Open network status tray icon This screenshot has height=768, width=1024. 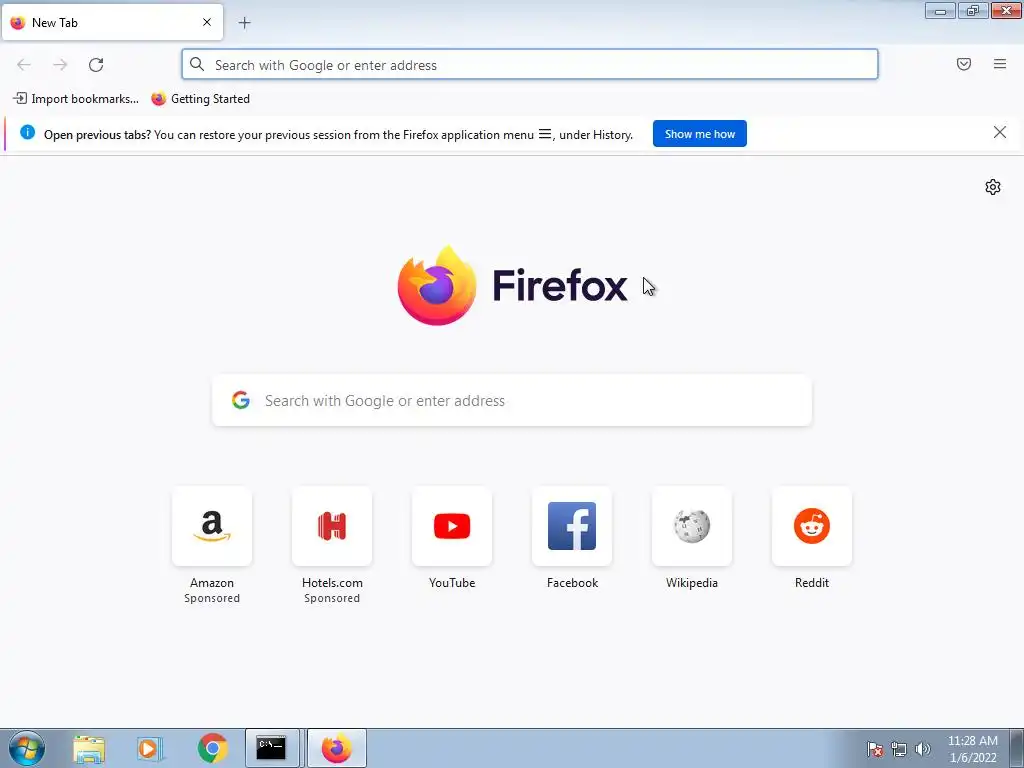[x=899, y=749]
